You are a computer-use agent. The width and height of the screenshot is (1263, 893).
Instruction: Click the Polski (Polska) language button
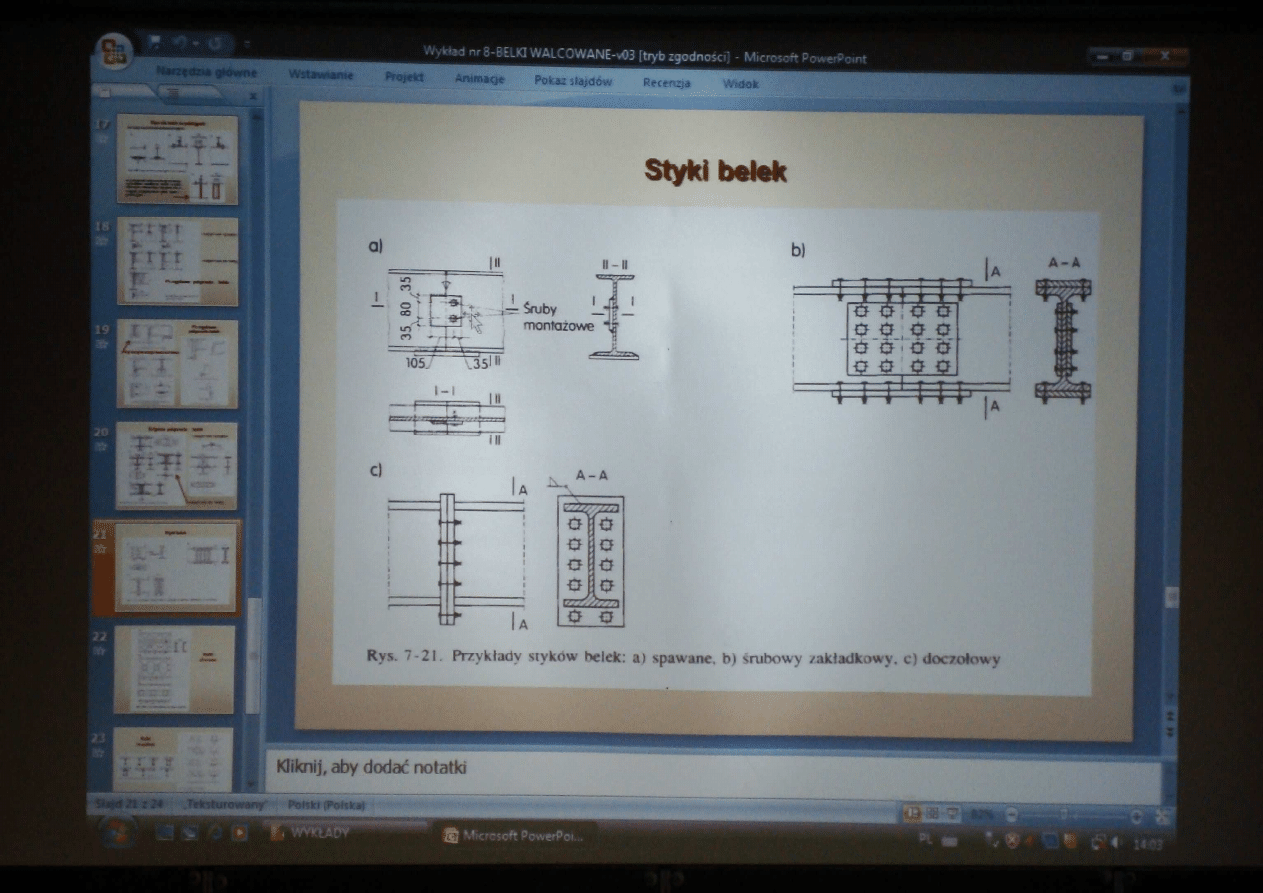(326, 805)
